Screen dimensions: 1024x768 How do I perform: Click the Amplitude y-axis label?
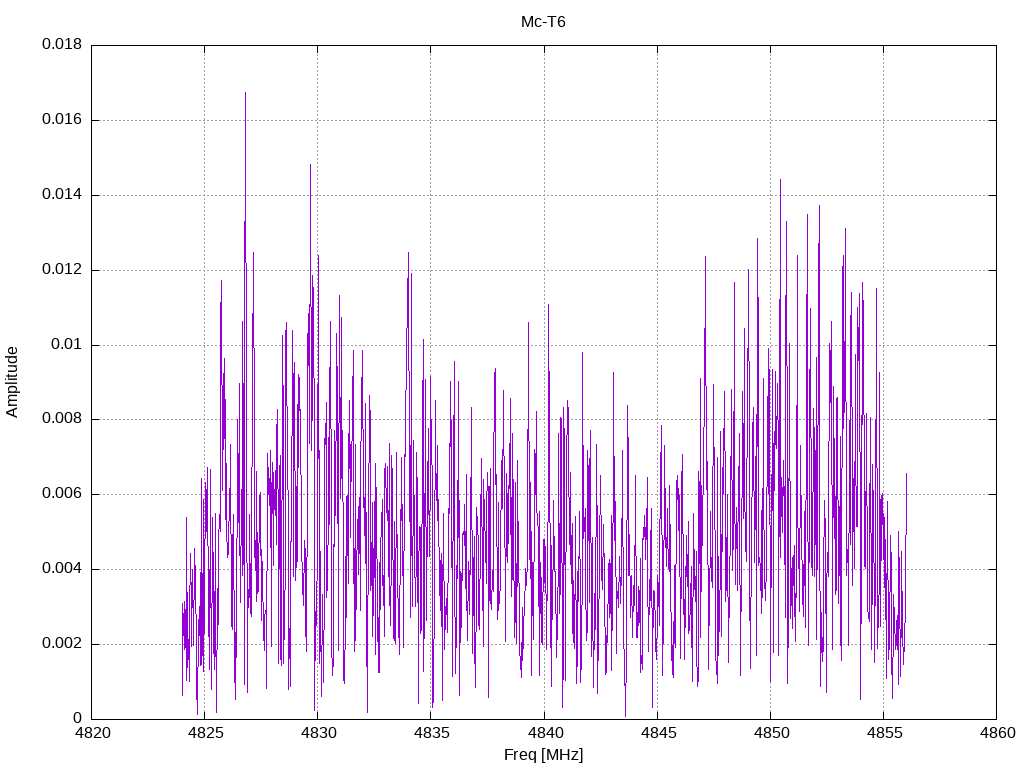click(x=12, y=382)
